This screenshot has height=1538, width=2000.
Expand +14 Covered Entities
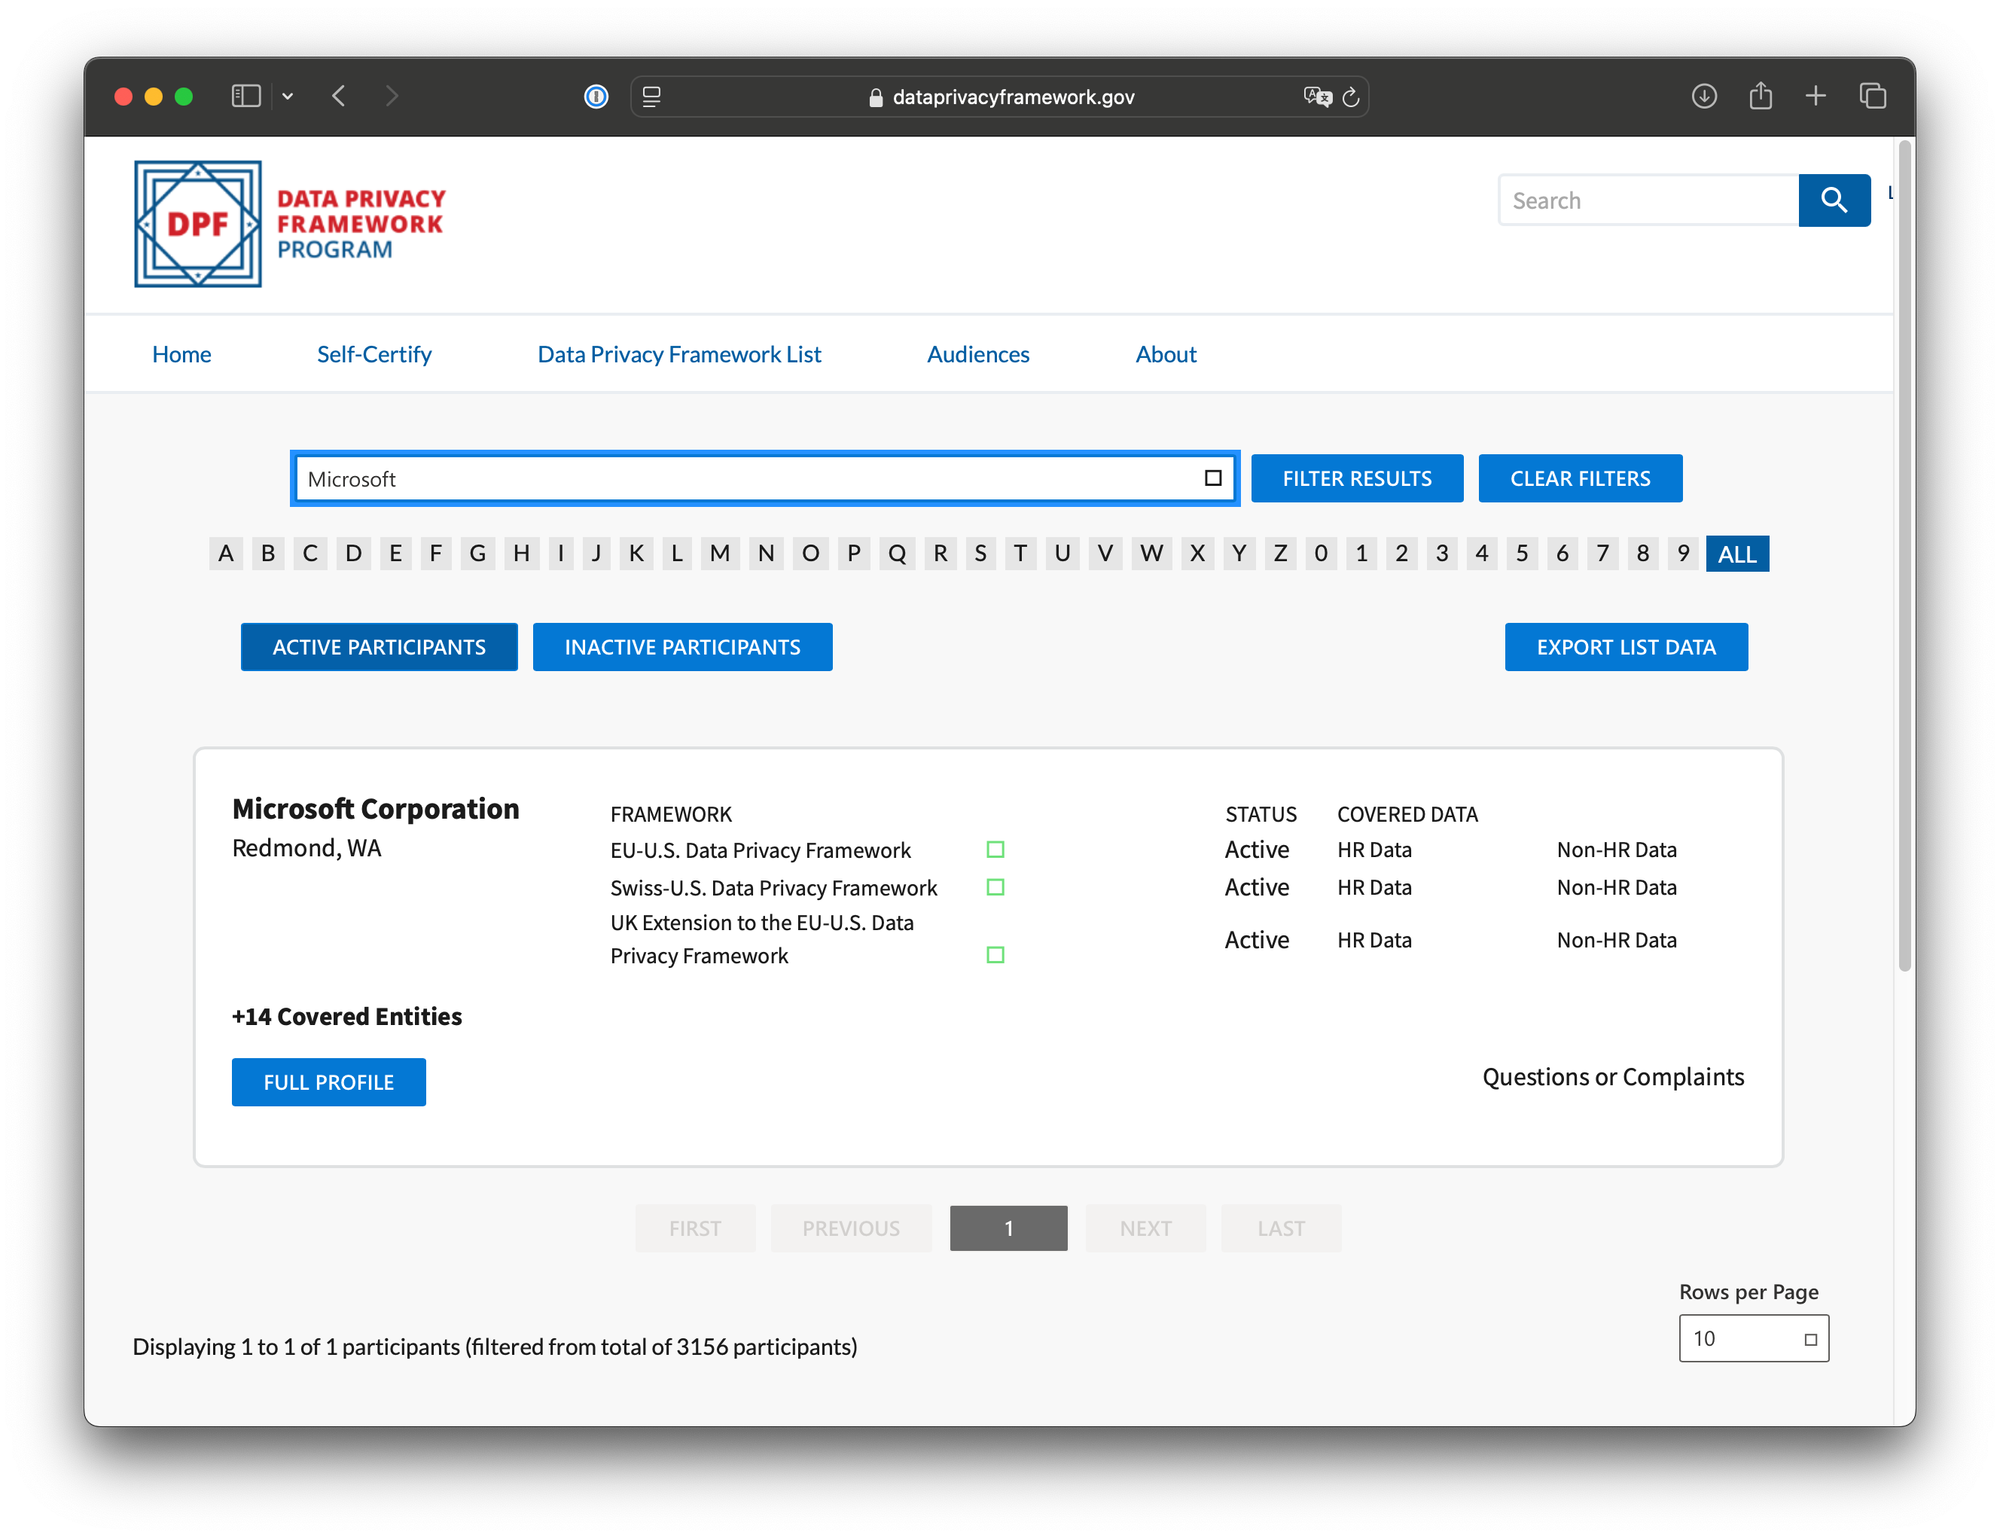[347, 1016]
